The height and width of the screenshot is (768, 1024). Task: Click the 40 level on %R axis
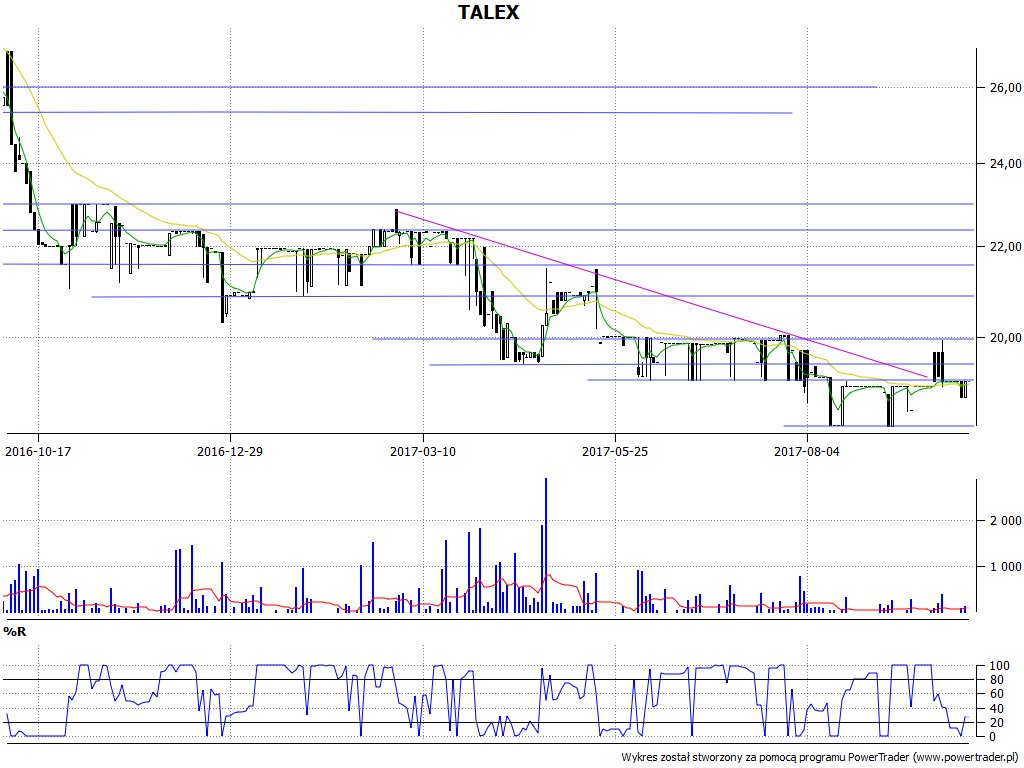tap(997, 709)
